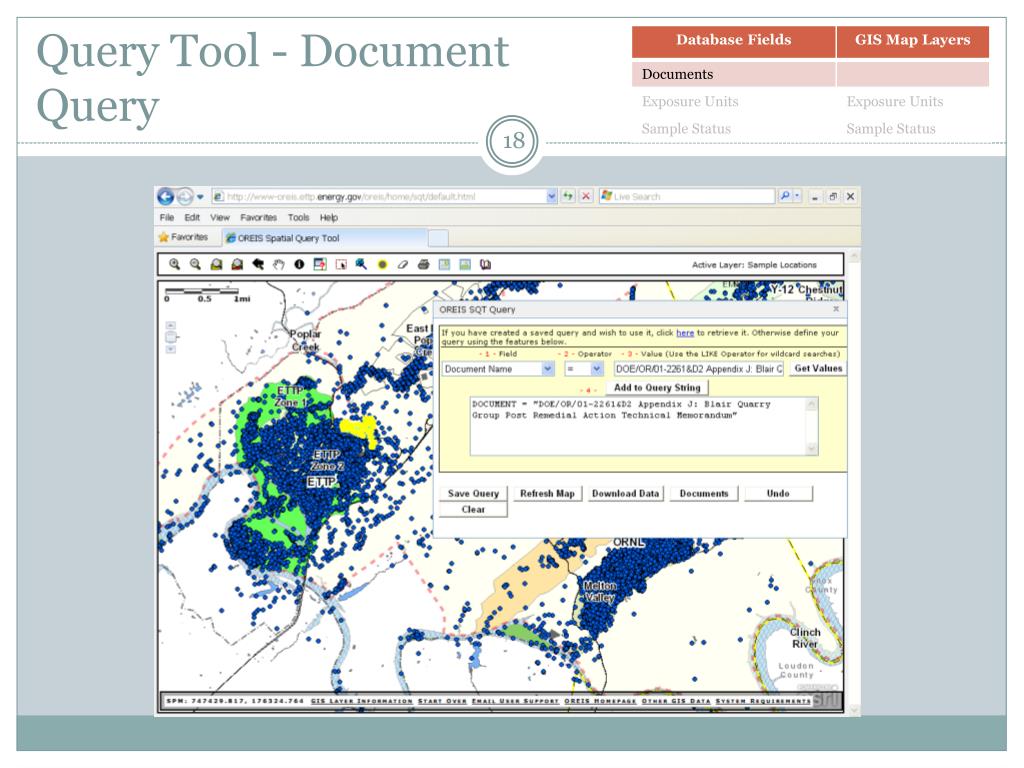Image resolution: width=1024 pixels, height=768 pixels.
Task: Click the green zoom-to-extent icon
Action: pyautogui.click(x=216, y=264)
